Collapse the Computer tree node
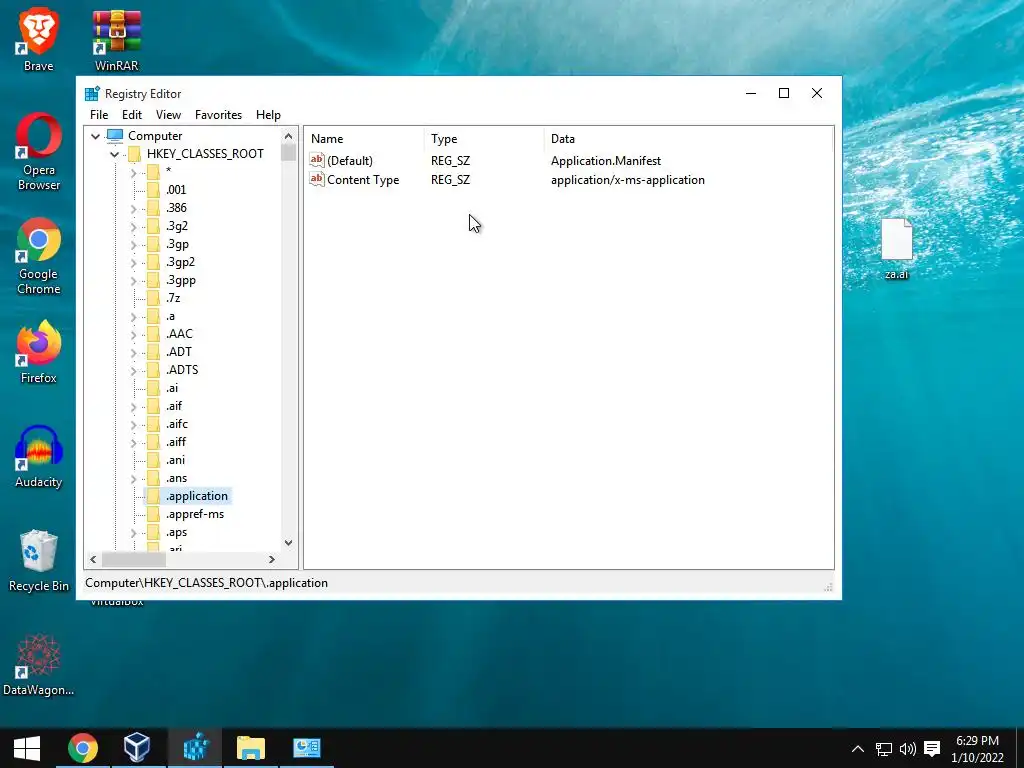 [x=95, y=136]
